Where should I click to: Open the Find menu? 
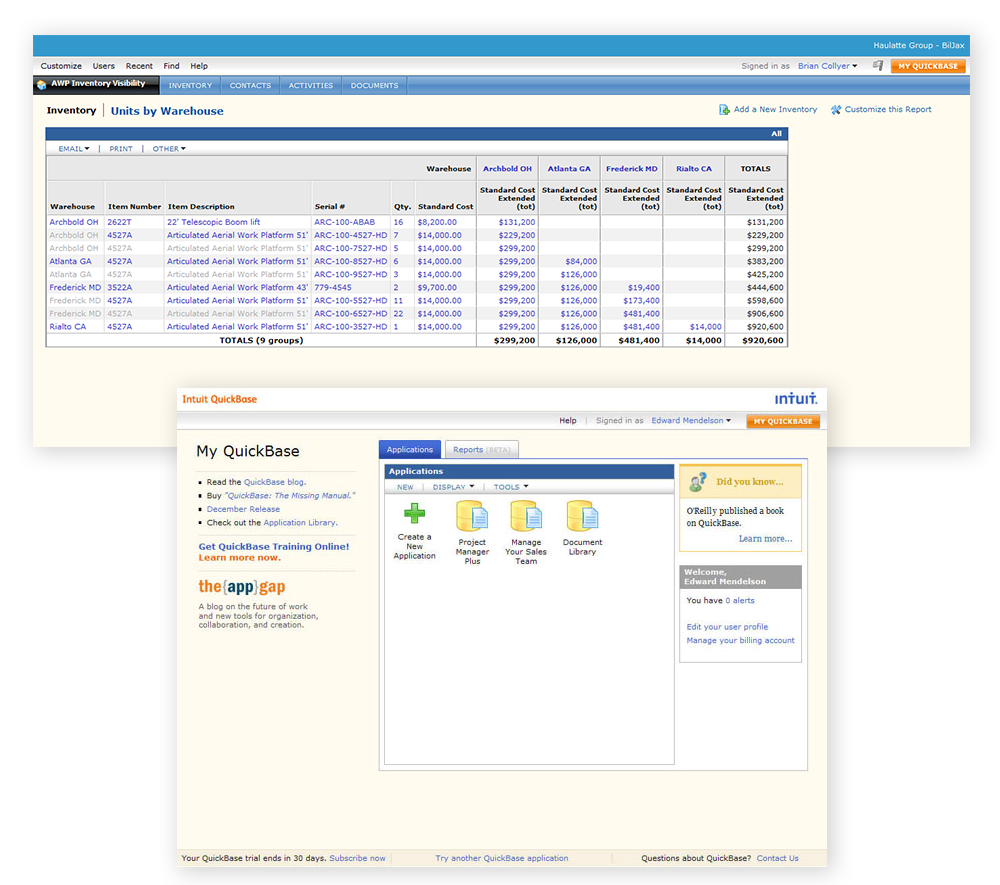171,66
